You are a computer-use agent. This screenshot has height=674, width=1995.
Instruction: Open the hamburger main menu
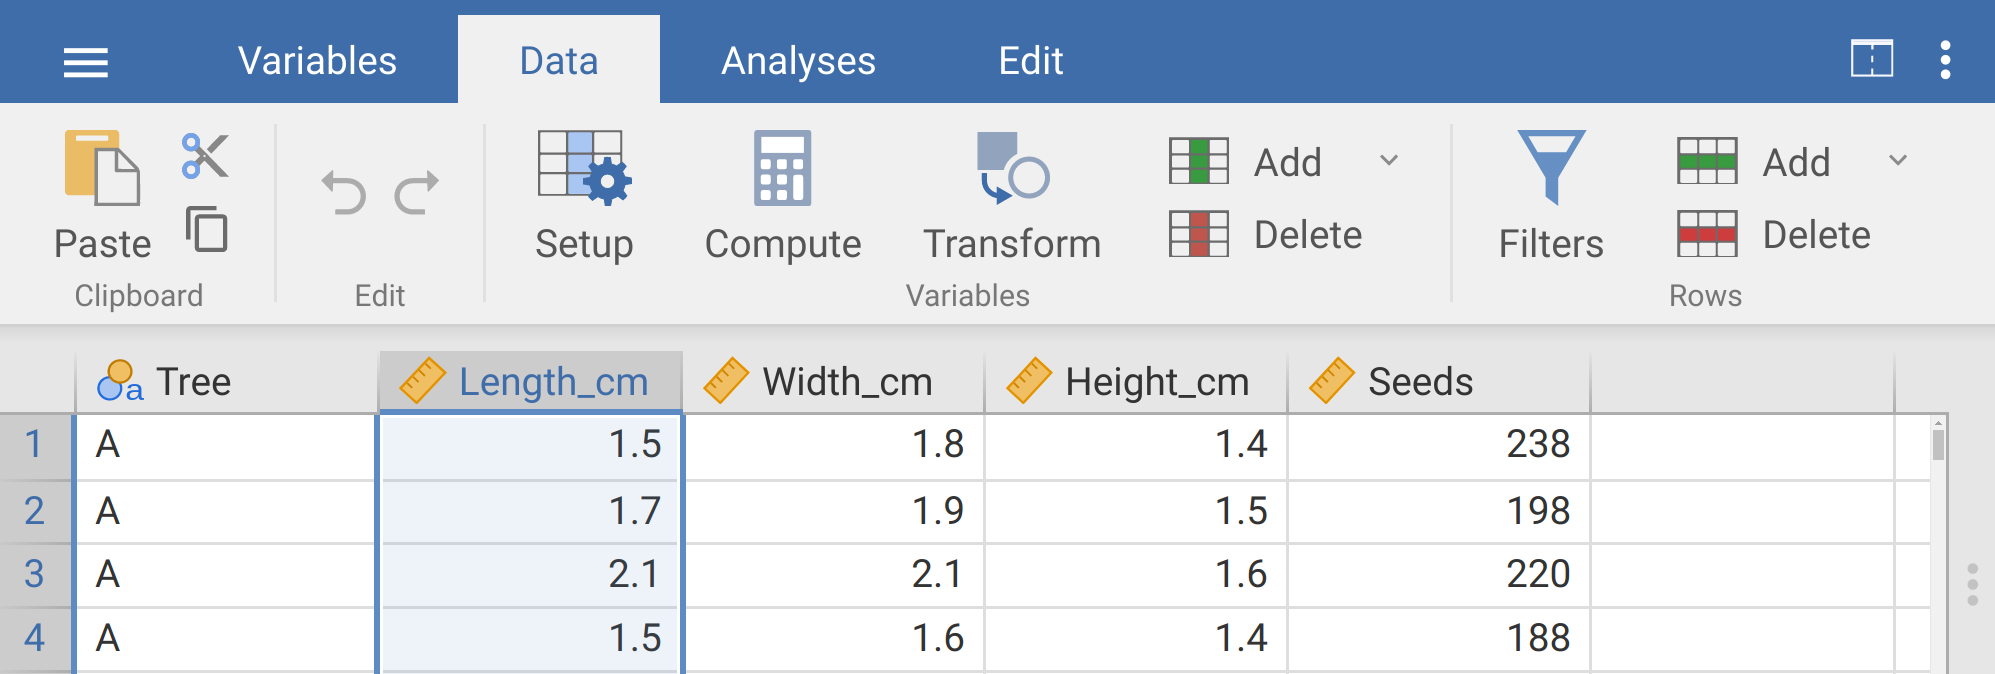coord(86,62)
